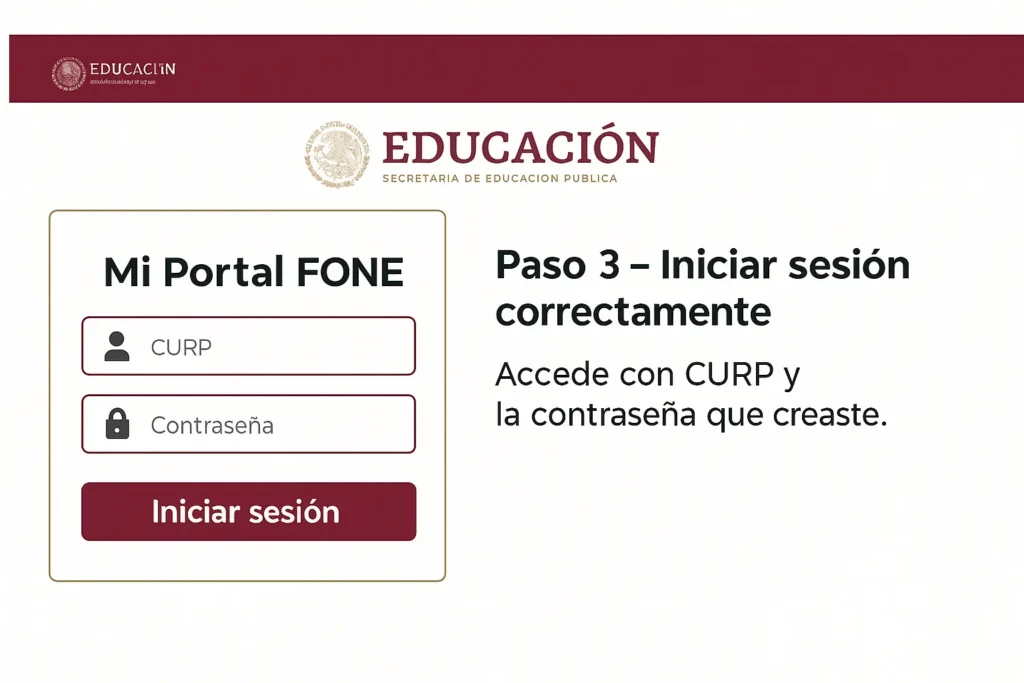Click the government seal in the top banner

(x=68, y=70)
